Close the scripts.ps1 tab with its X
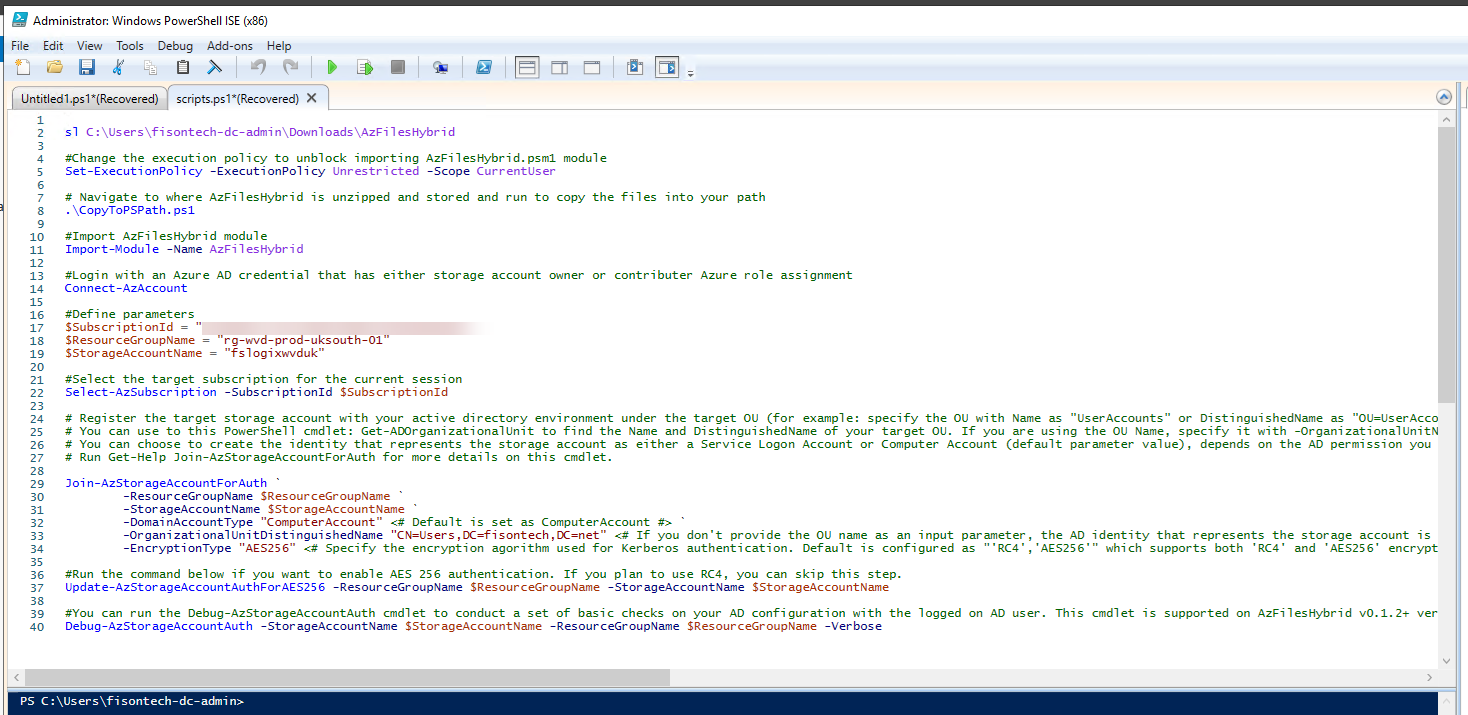1468x715 pixels. pyautogui.click(x=312, y=98)
